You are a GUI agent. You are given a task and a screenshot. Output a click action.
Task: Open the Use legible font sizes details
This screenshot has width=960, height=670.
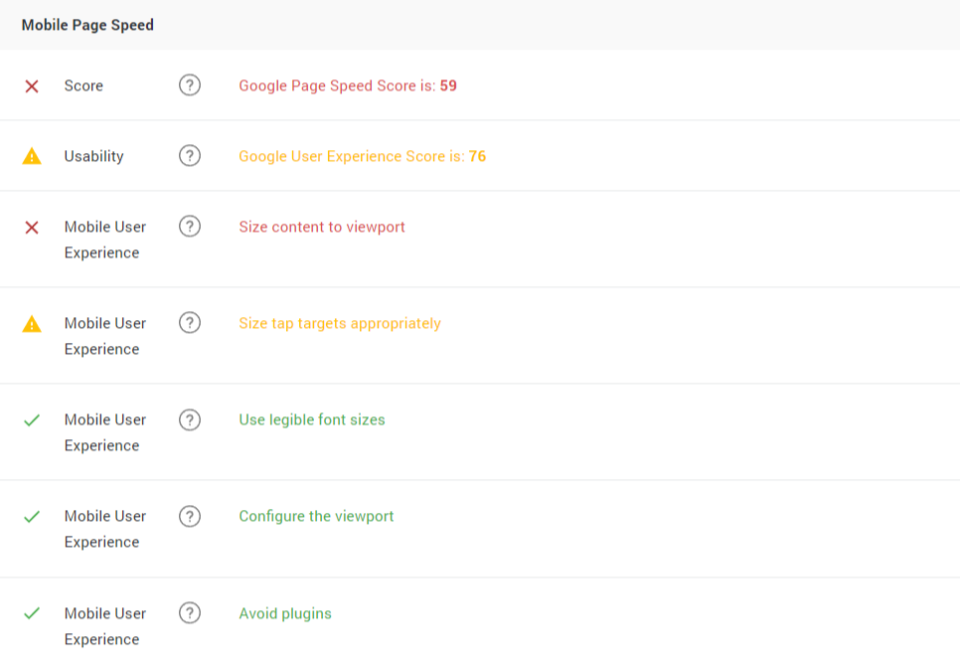(x=311, y=419)
